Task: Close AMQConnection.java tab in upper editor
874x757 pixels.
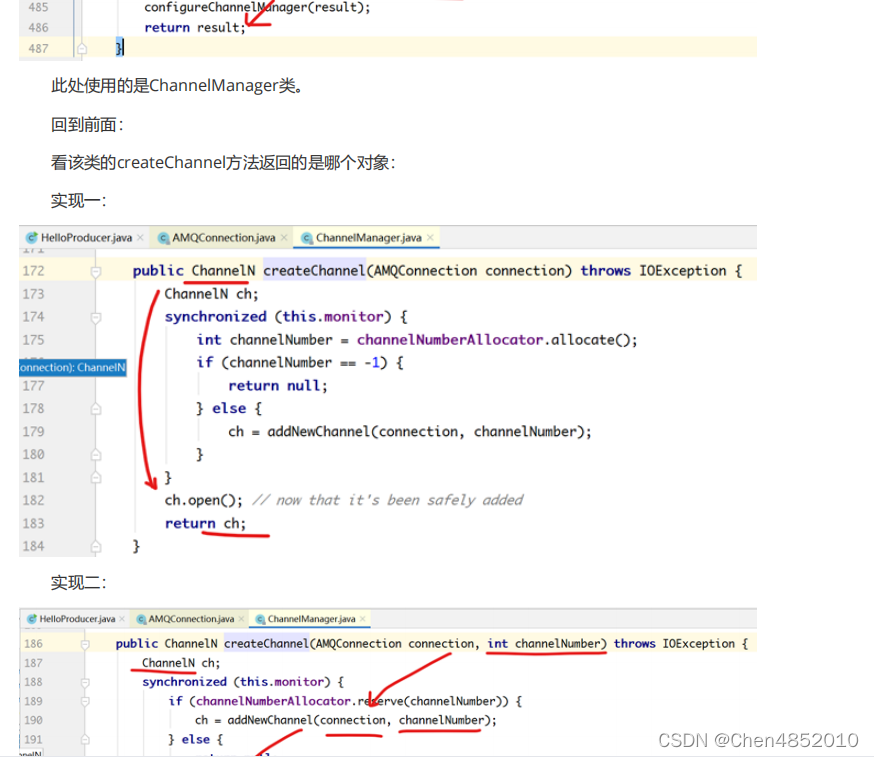Action: tap(284, 238)
